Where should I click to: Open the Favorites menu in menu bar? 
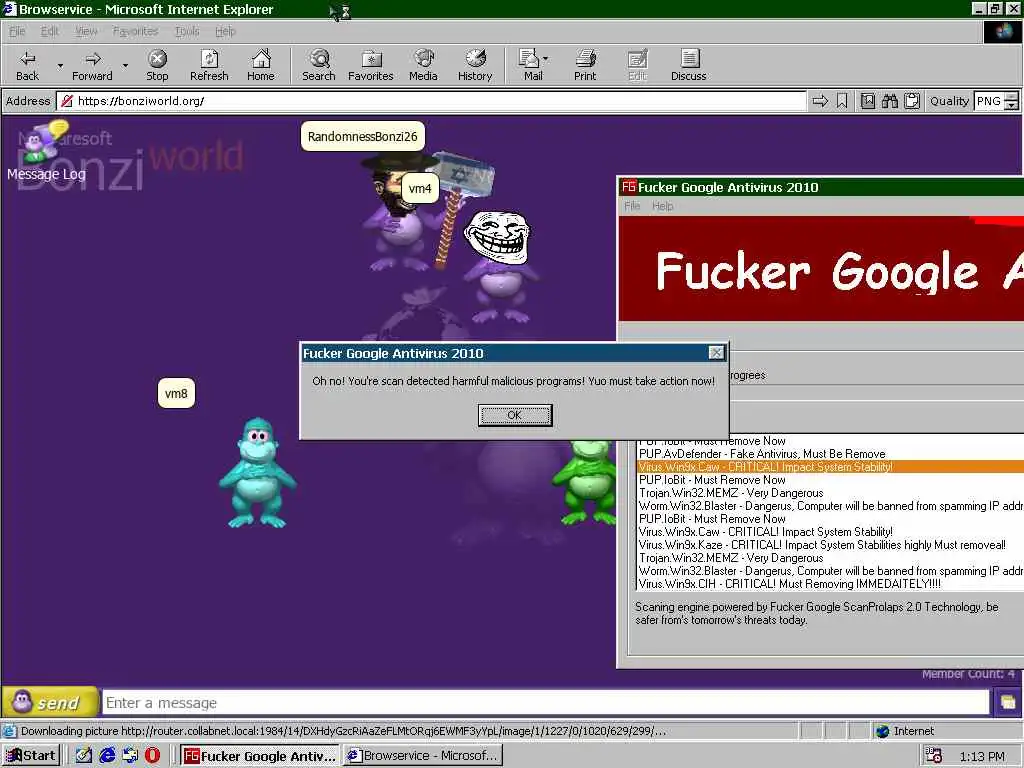click(x=135, y=31)
